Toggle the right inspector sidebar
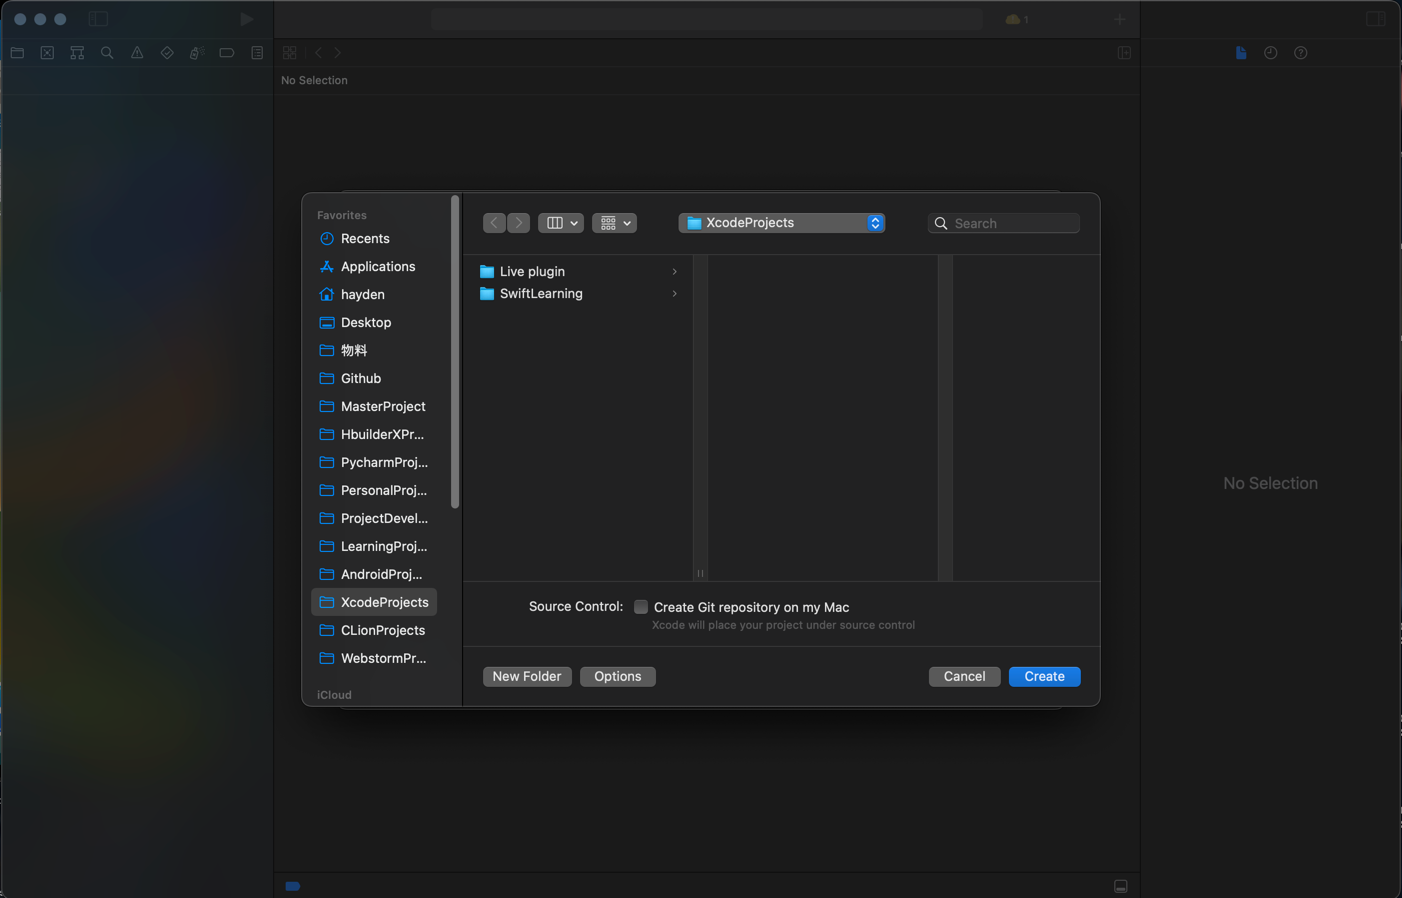1402x898 pixels. 1375,19
